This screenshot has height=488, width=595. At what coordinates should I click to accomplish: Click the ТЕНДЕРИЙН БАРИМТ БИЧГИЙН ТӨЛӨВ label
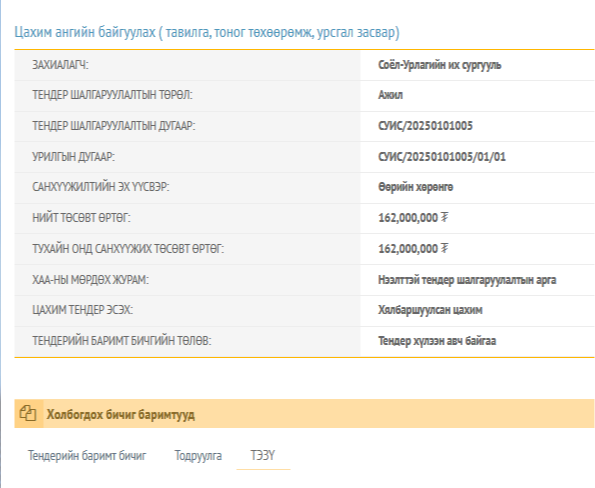tap(121, 341)
